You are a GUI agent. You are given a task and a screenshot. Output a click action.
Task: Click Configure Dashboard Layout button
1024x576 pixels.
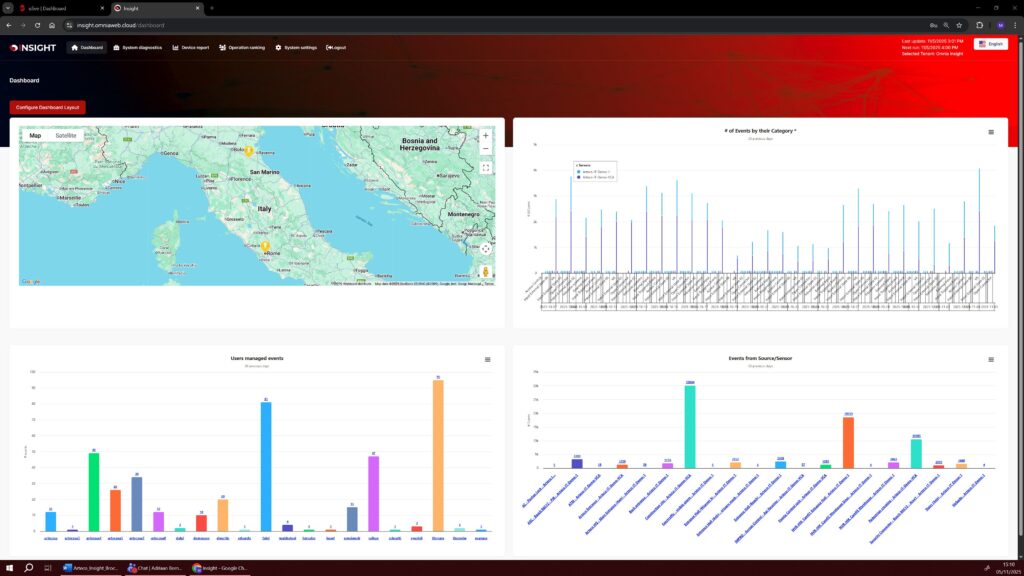(x=47, y=107)
